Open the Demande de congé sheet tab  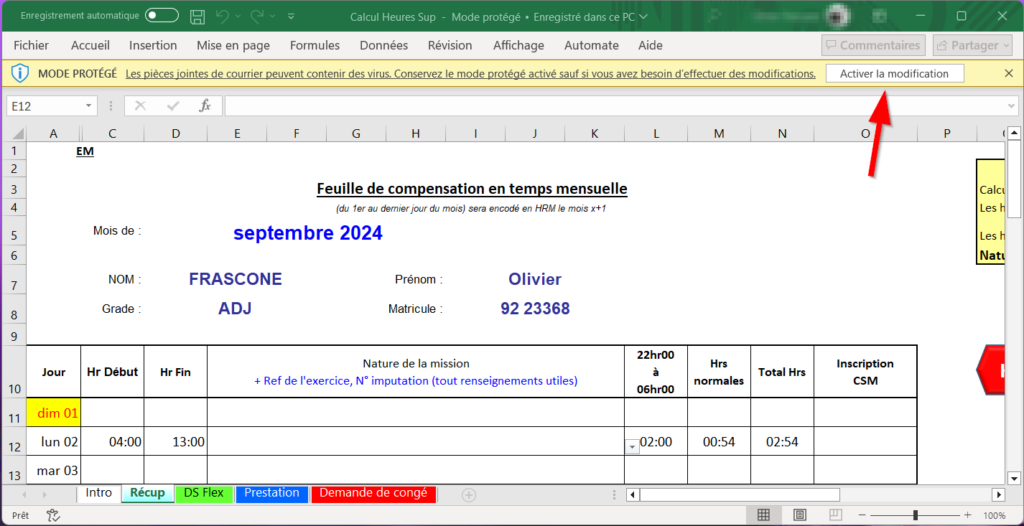[373, 493]
